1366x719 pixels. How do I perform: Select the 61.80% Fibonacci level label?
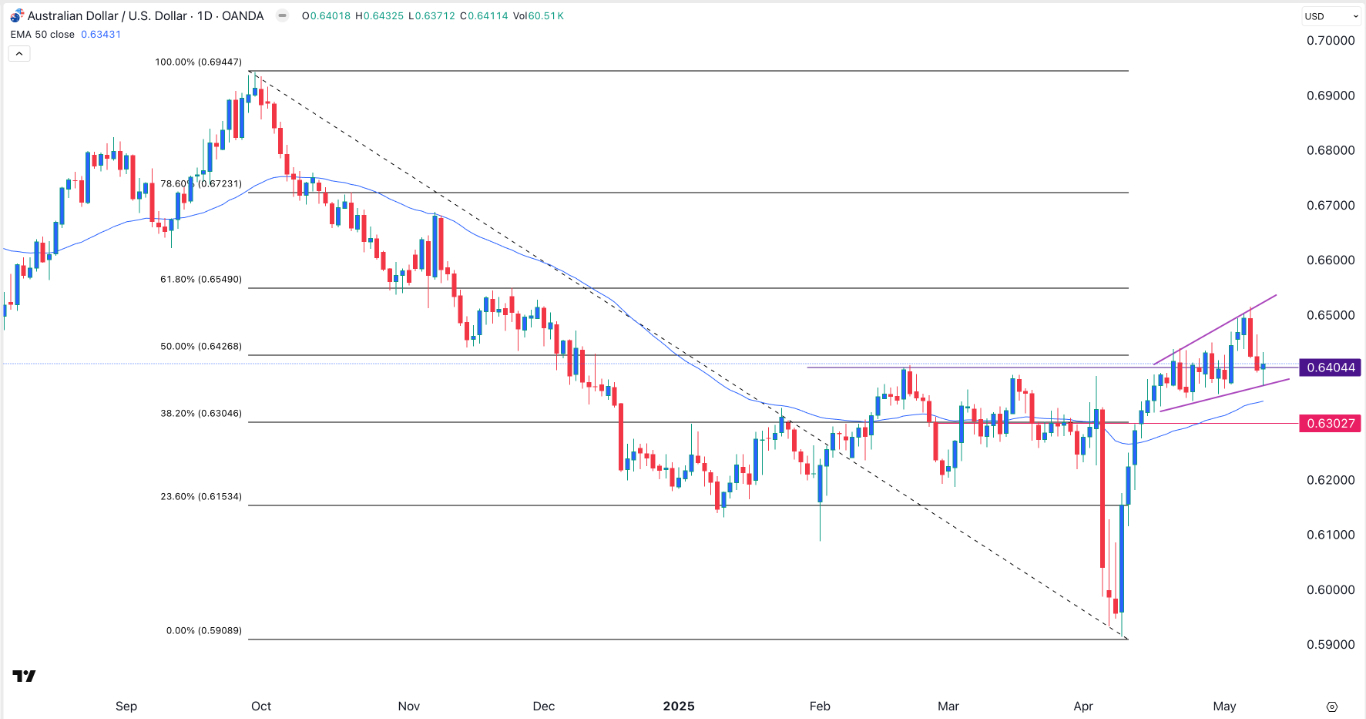(x=202, y=280)
